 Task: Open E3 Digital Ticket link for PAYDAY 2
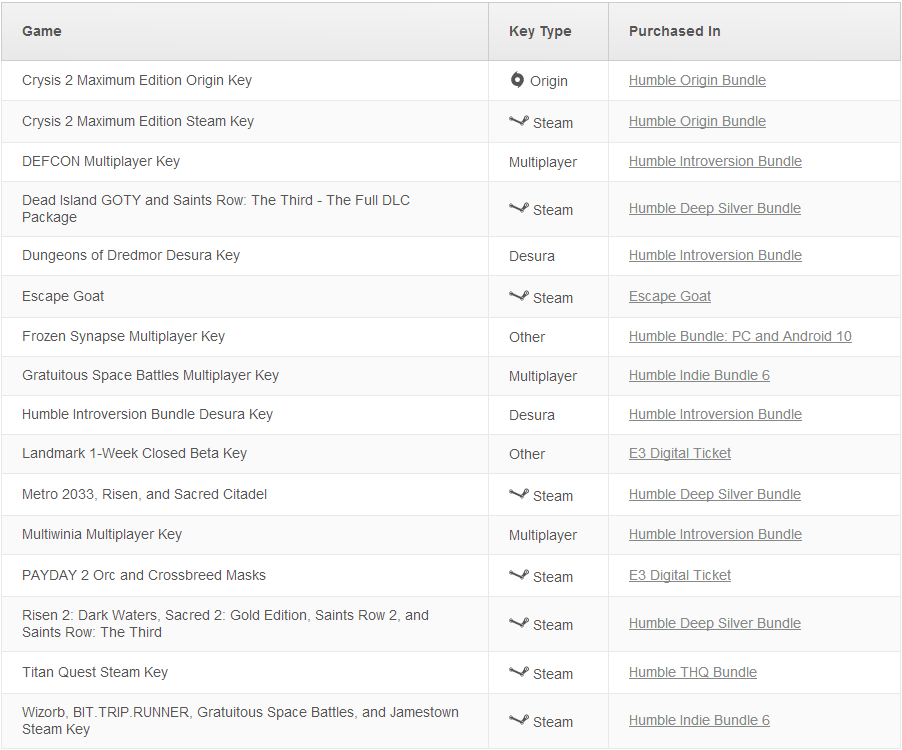coord(679,575)
